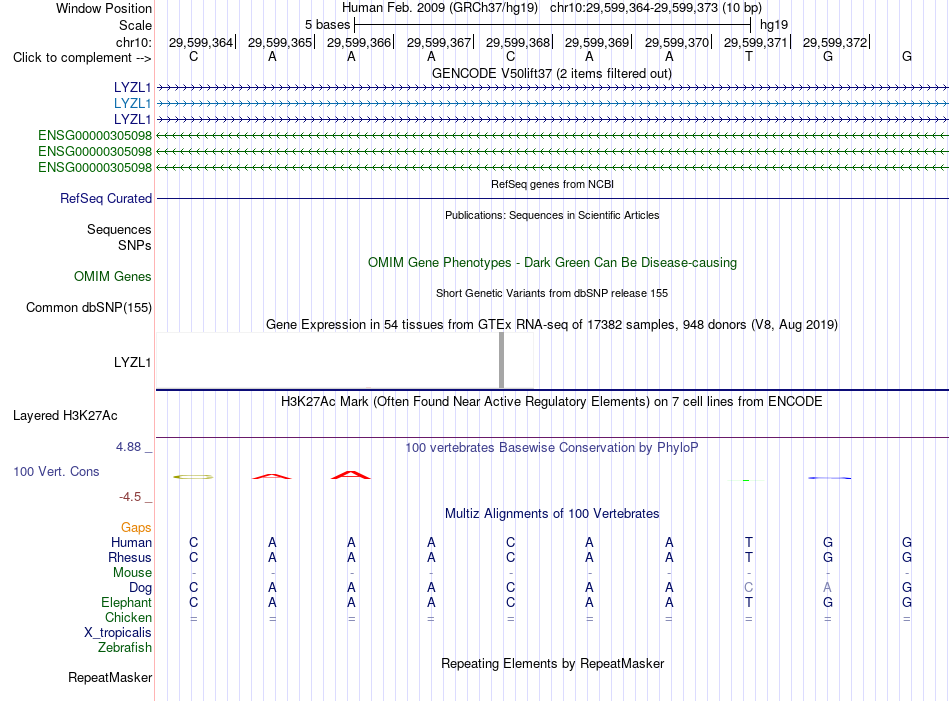
Task: Click the Sequences track label
Action: click(x=119, y=230)
